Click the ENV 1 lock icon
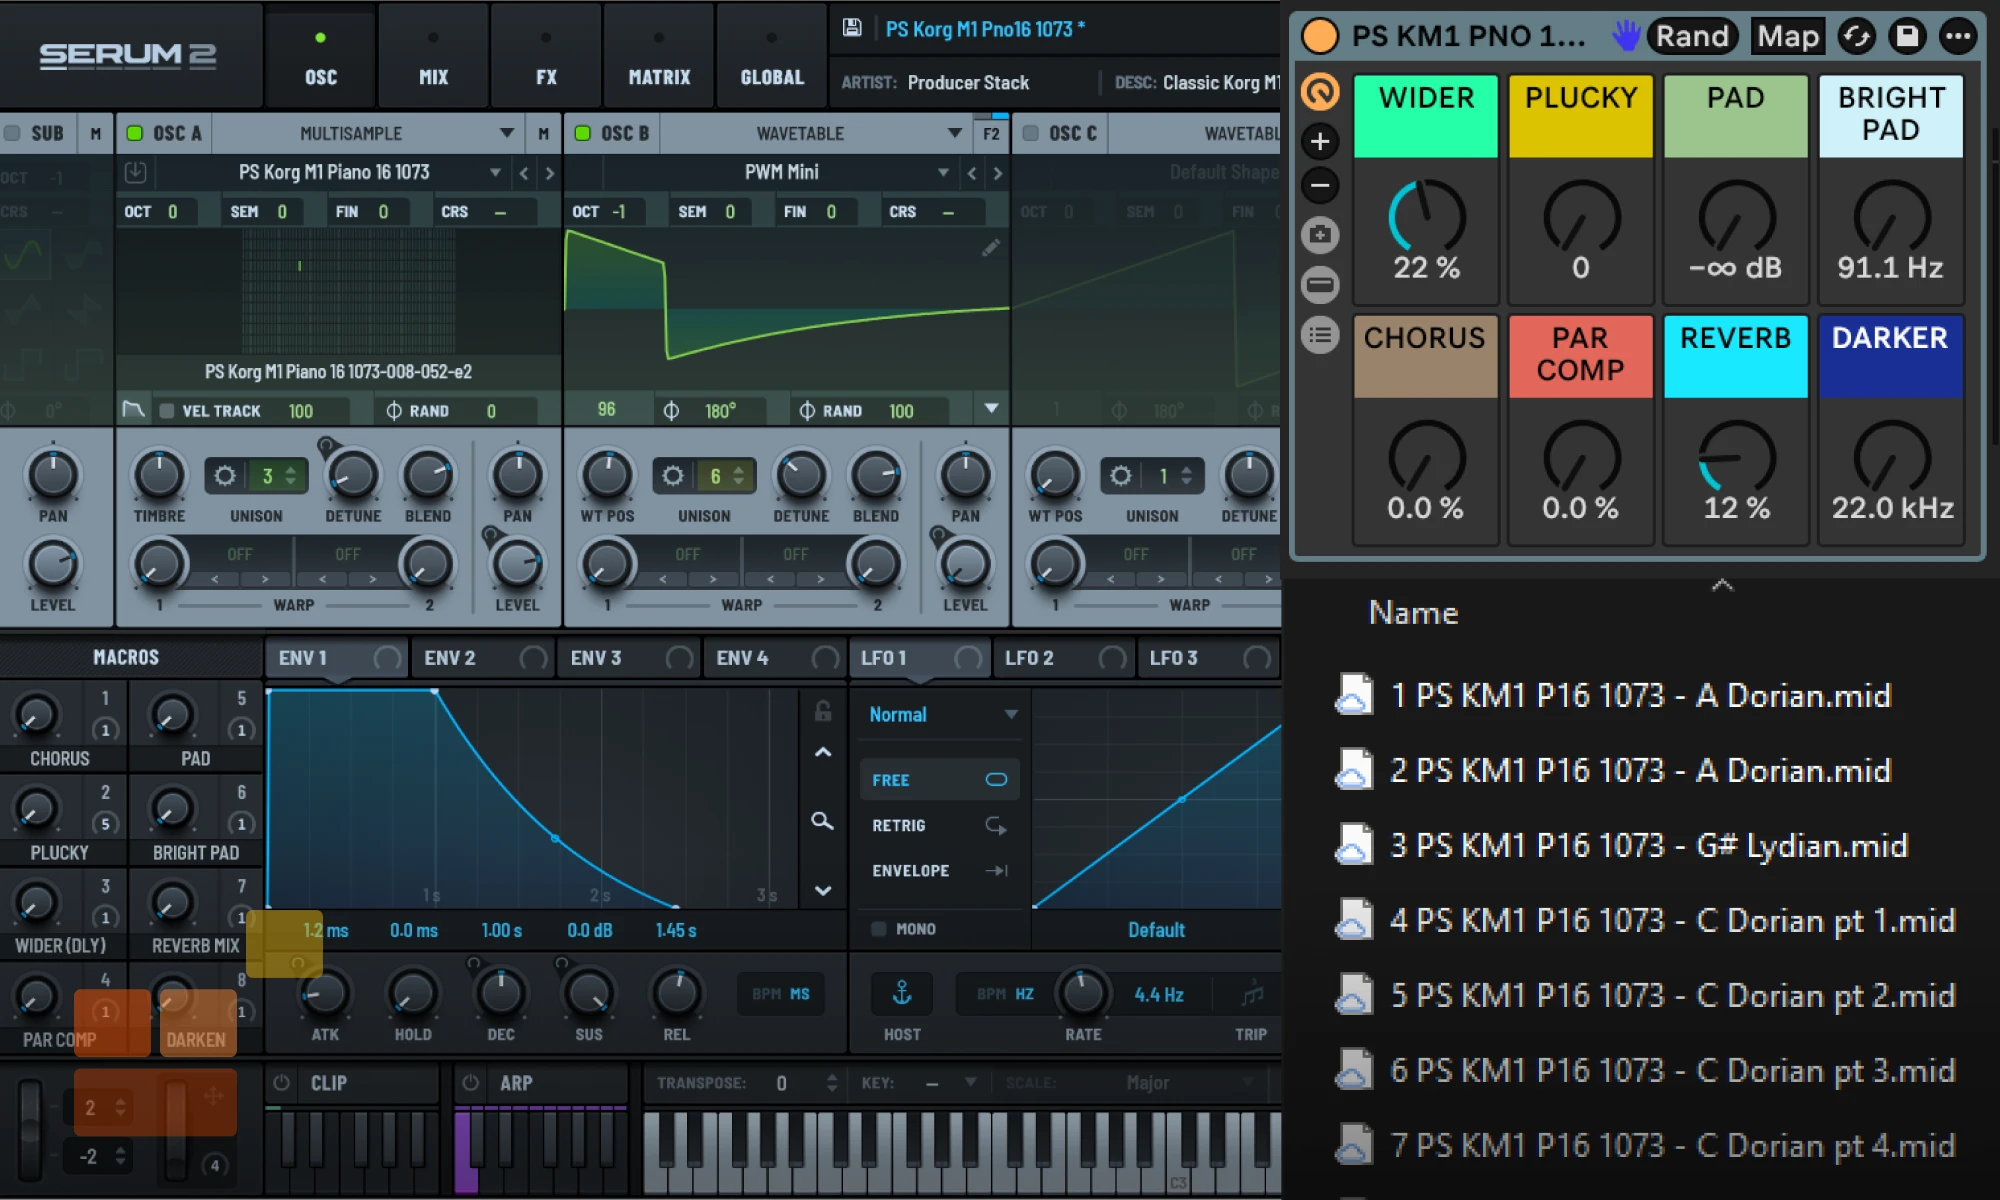Image resolution: width=2000 pixels, height=1200 pixels. click(823, 711)
